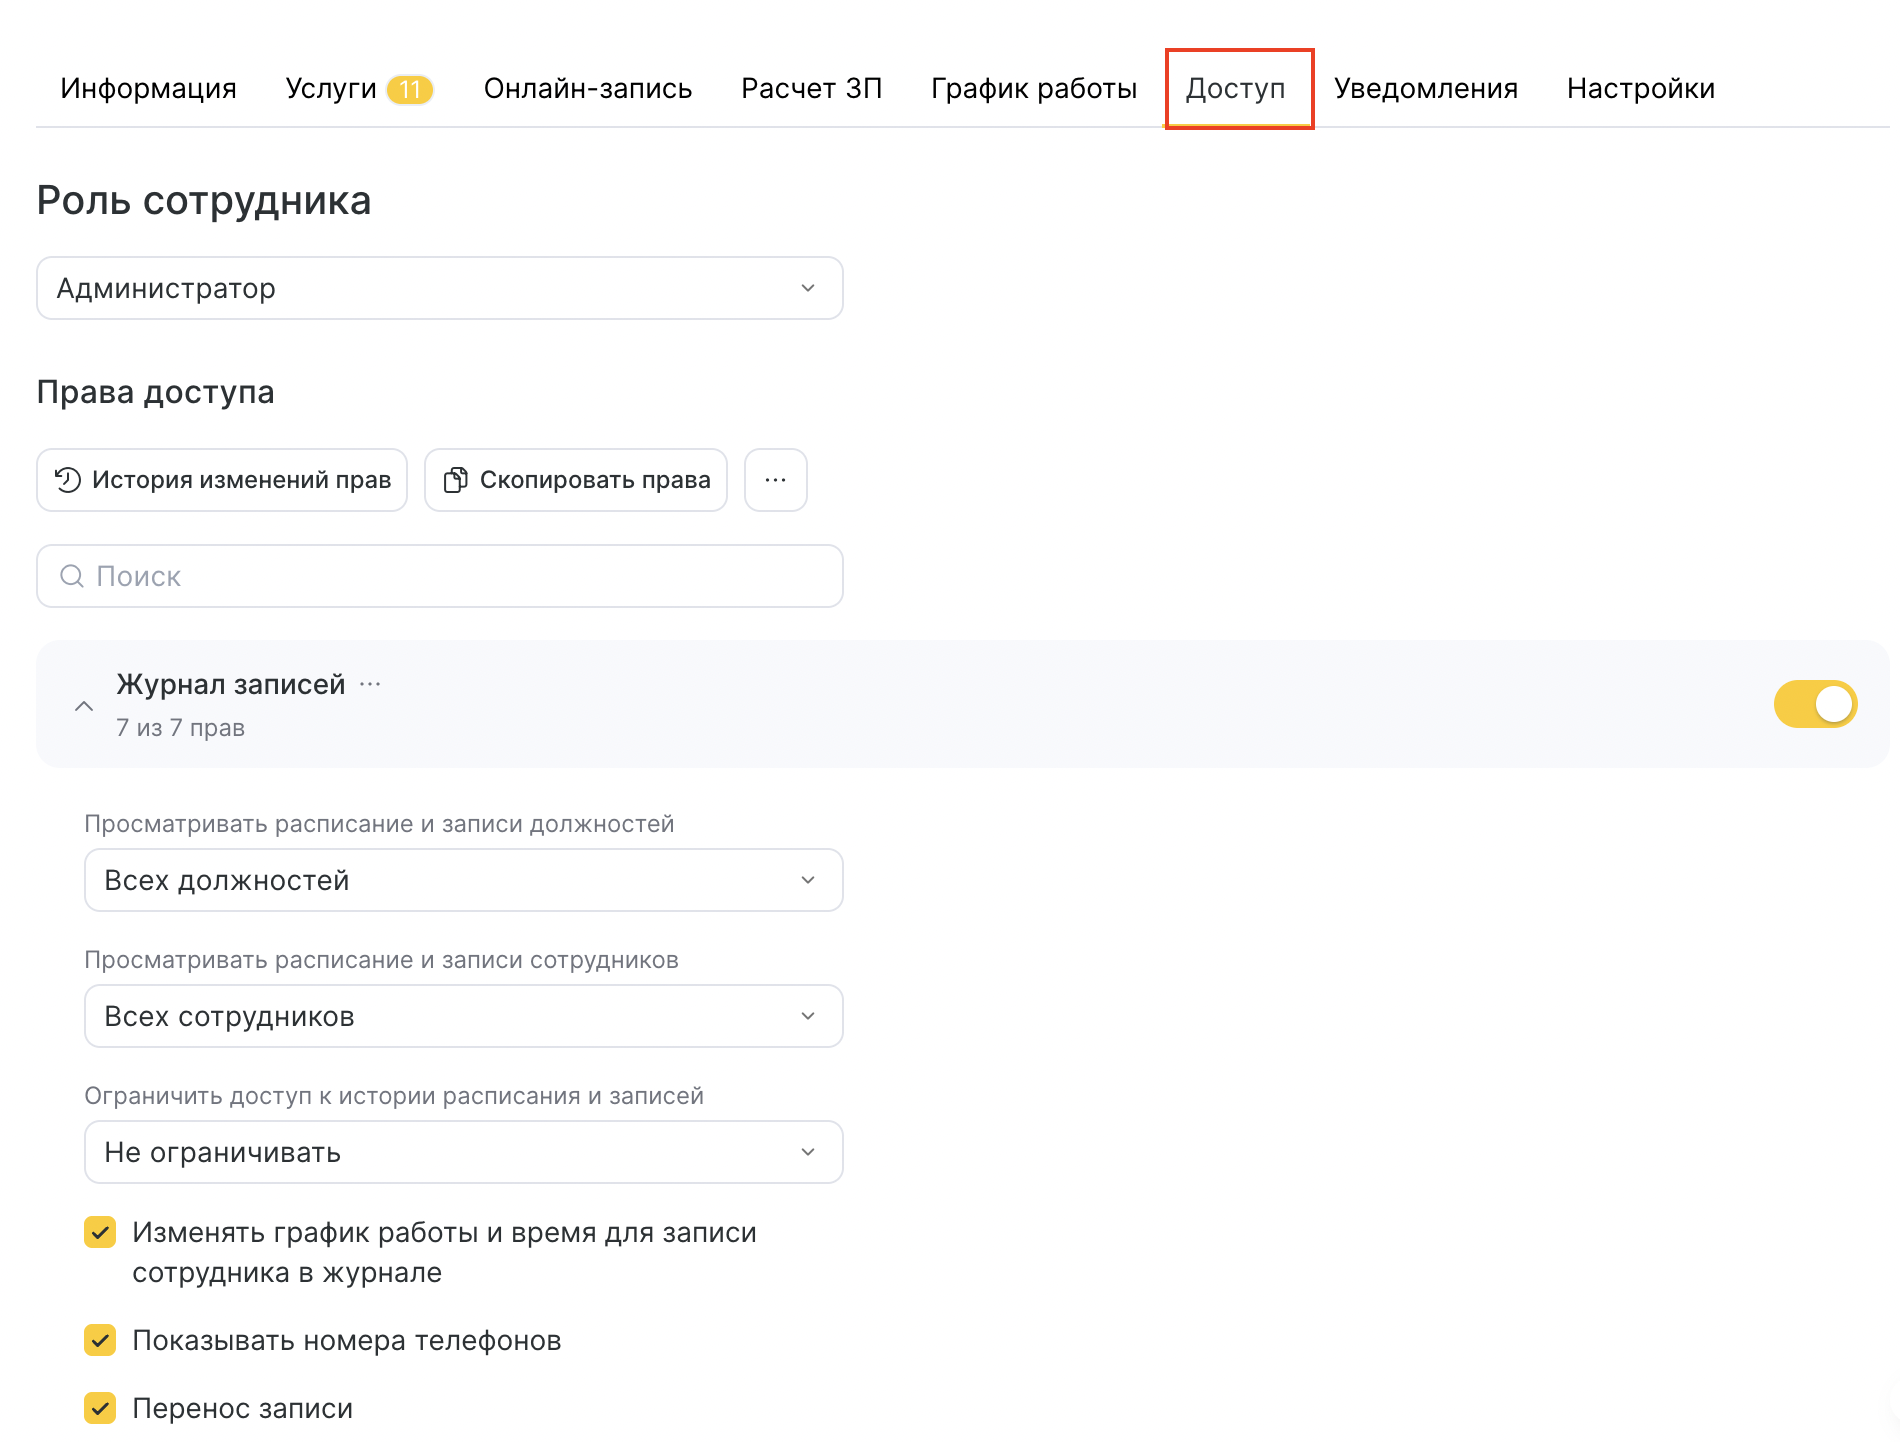1900x1442 pixels.
Task: Open the Не ограничивать dropdown
Action: pos(463,1152)
